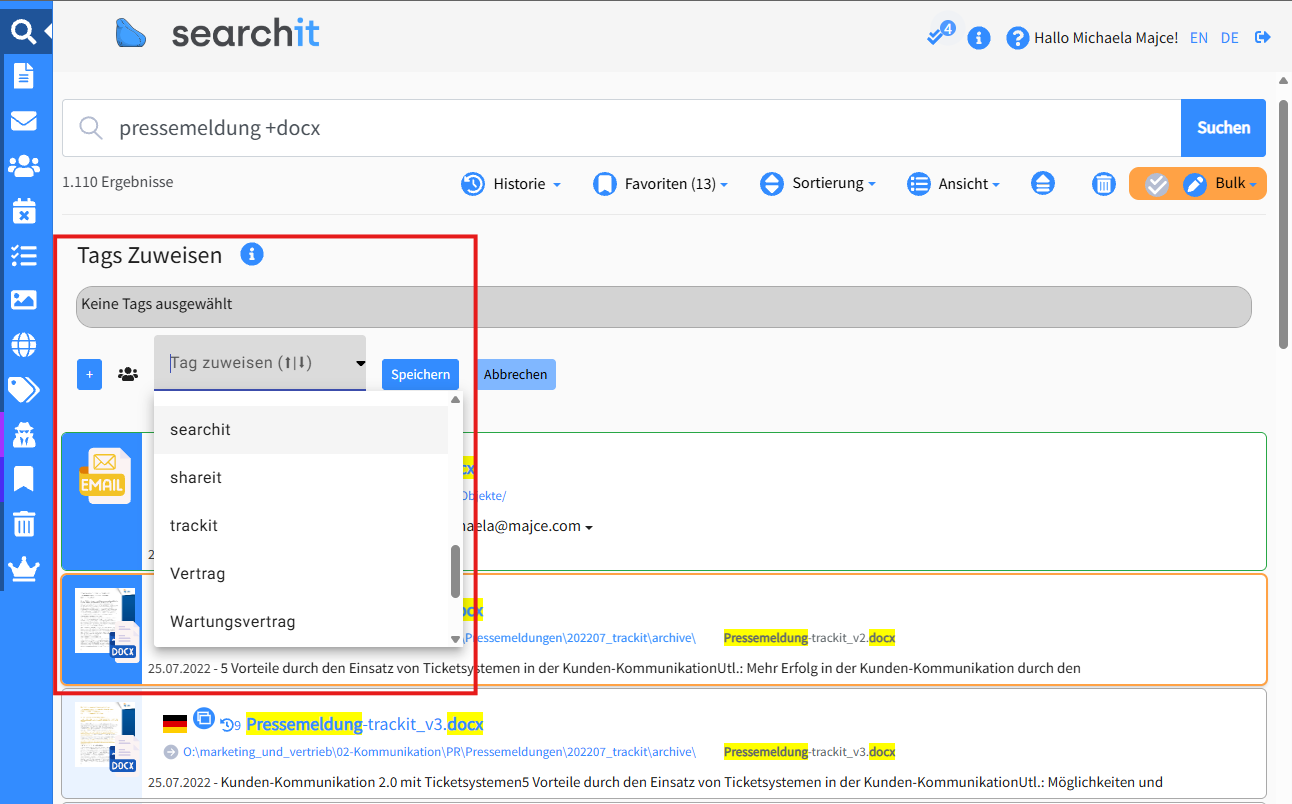Expand the Ansicht dropdown

point(954,184)
